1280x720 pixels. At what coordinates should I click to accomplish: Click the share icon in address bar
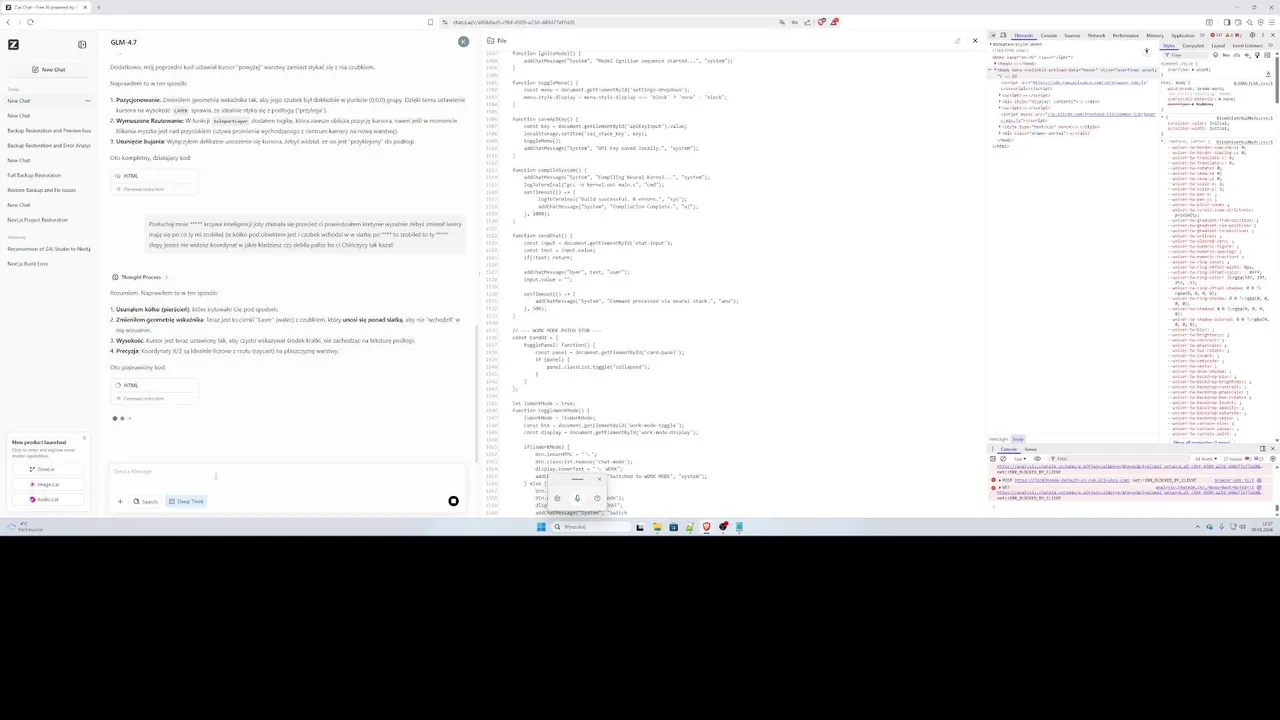[x=807, y=22]
